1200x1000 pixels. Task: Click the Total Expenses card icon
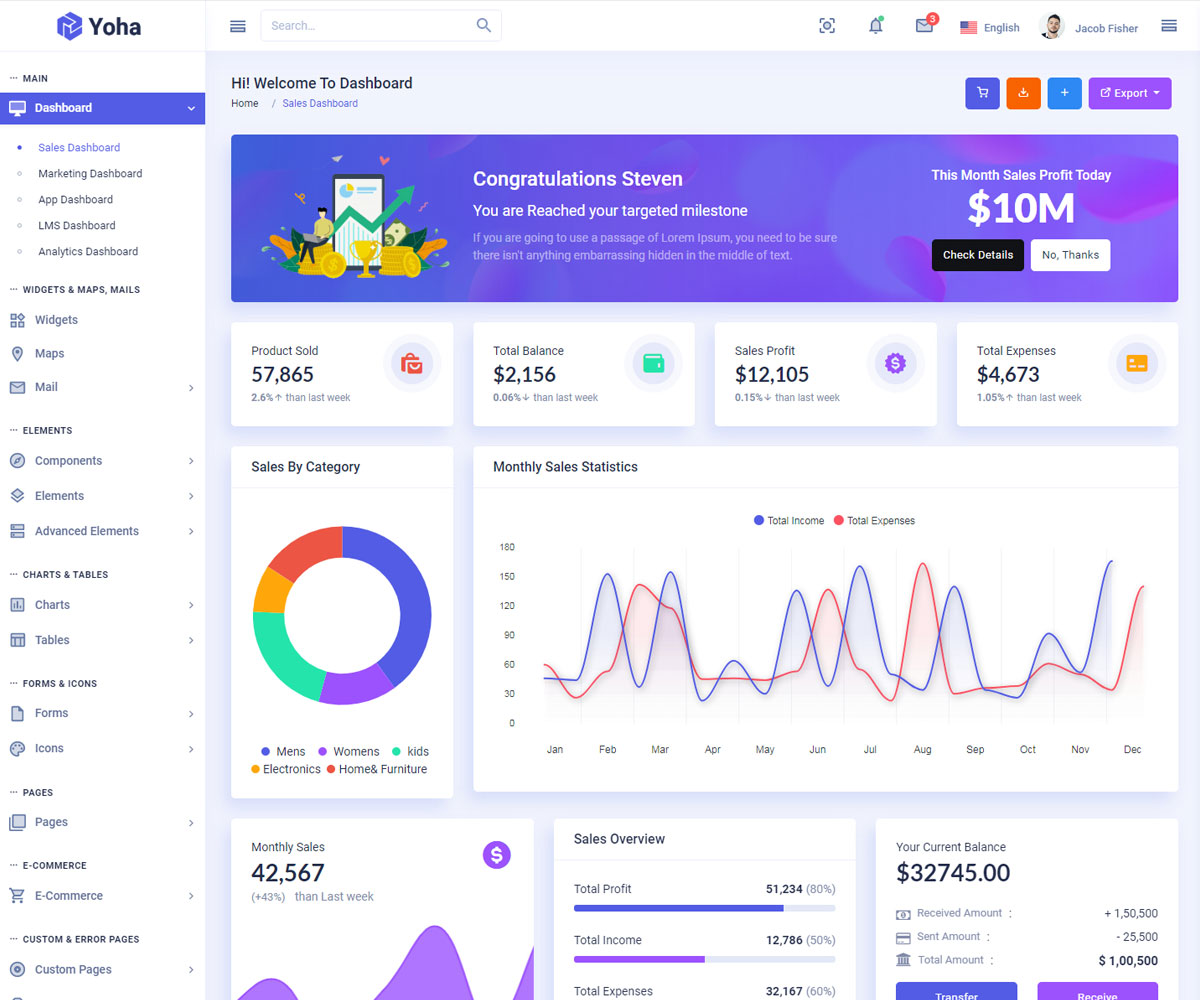coord(1137,363)
